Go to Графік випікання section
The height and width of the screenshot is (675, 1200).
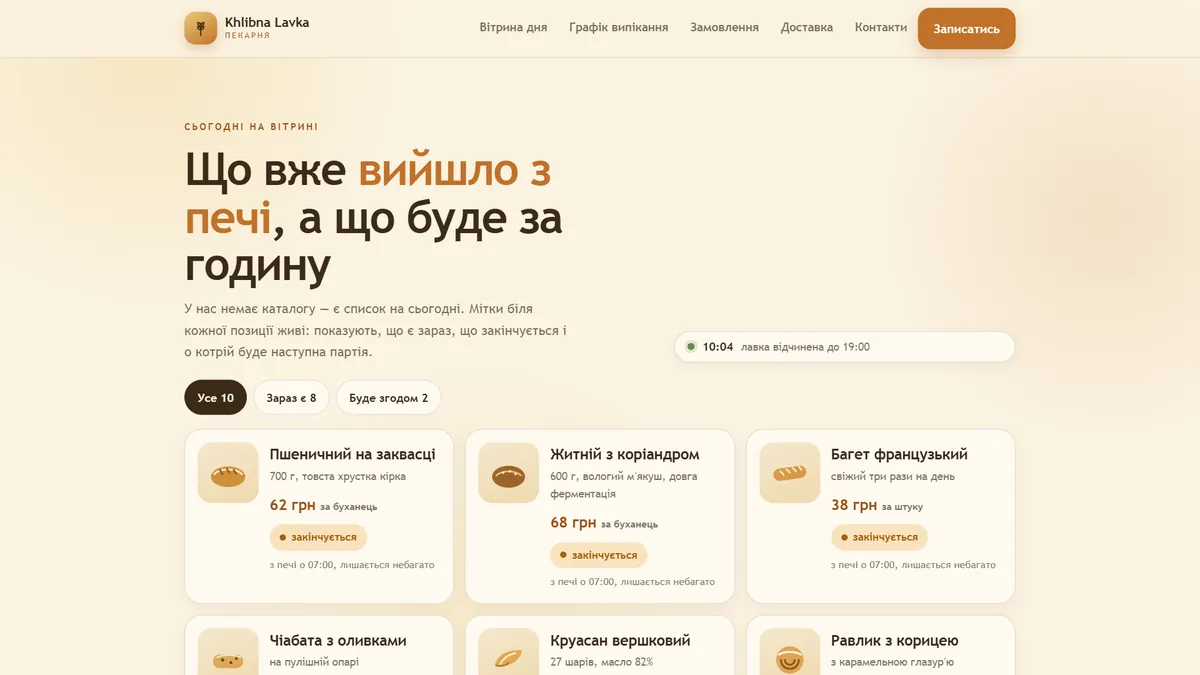tap(619, 28)
